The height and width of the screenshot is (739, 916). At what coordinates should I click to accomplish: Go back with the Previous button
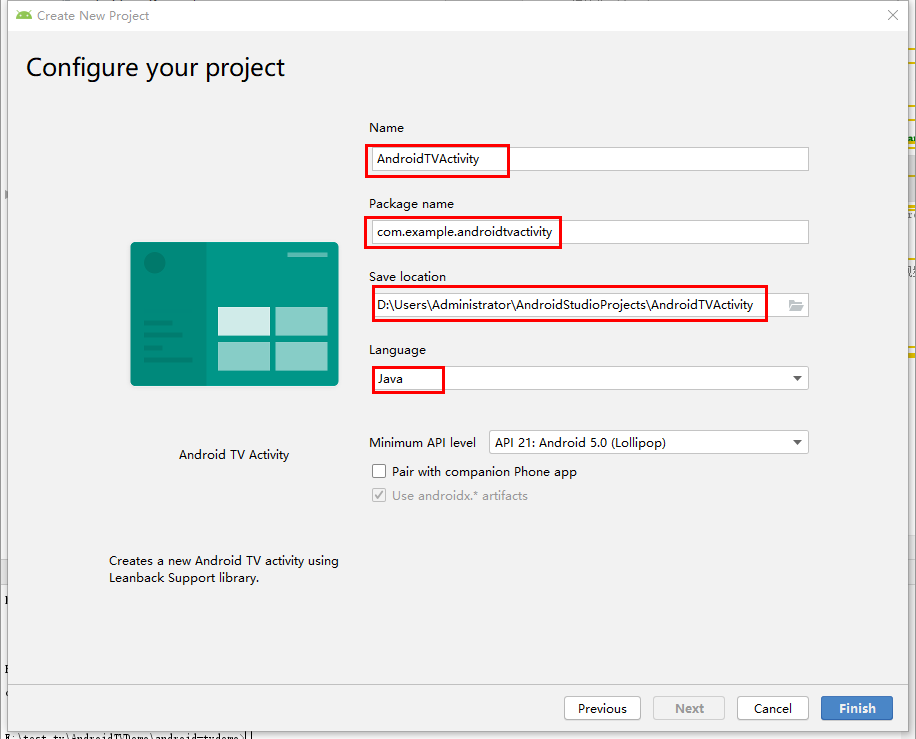coord(602,708)
